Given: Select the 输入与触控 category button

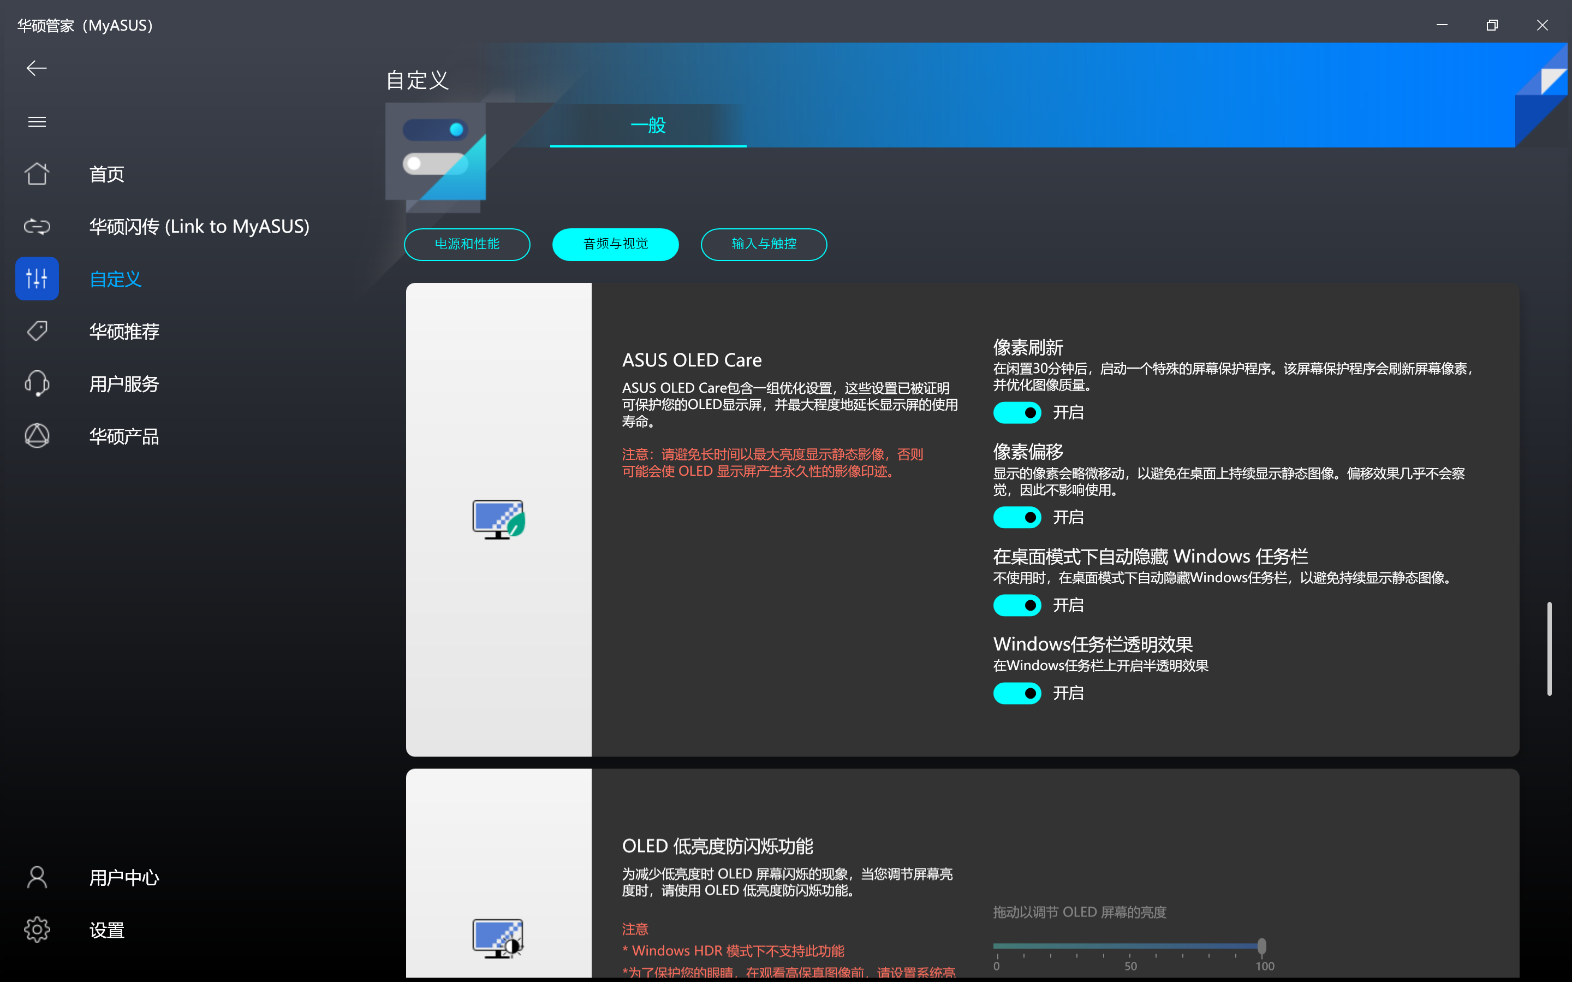Looking at the screenshot, I should click(764, 244).
